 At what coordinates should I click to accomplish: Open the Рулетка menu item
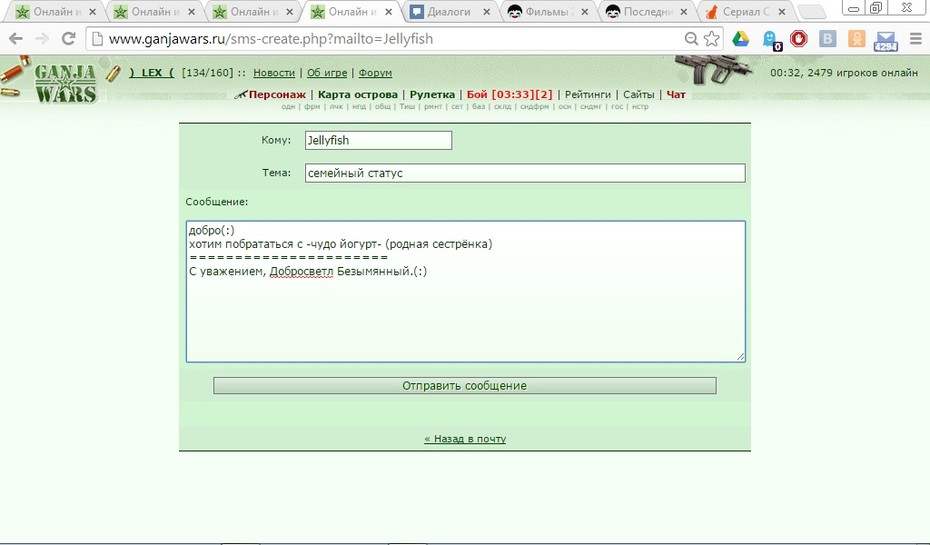point(432,94)
